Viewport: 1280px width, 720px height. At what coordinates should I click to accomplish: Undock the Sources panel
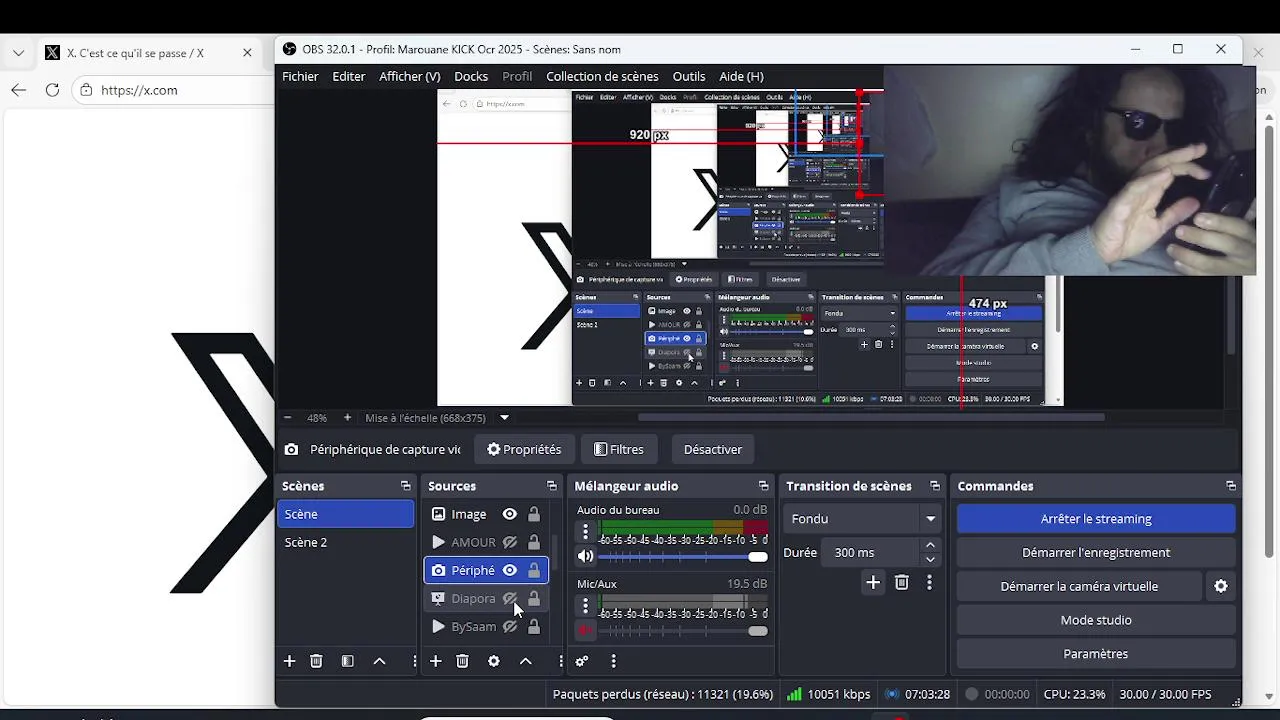[x=551, y=486]
